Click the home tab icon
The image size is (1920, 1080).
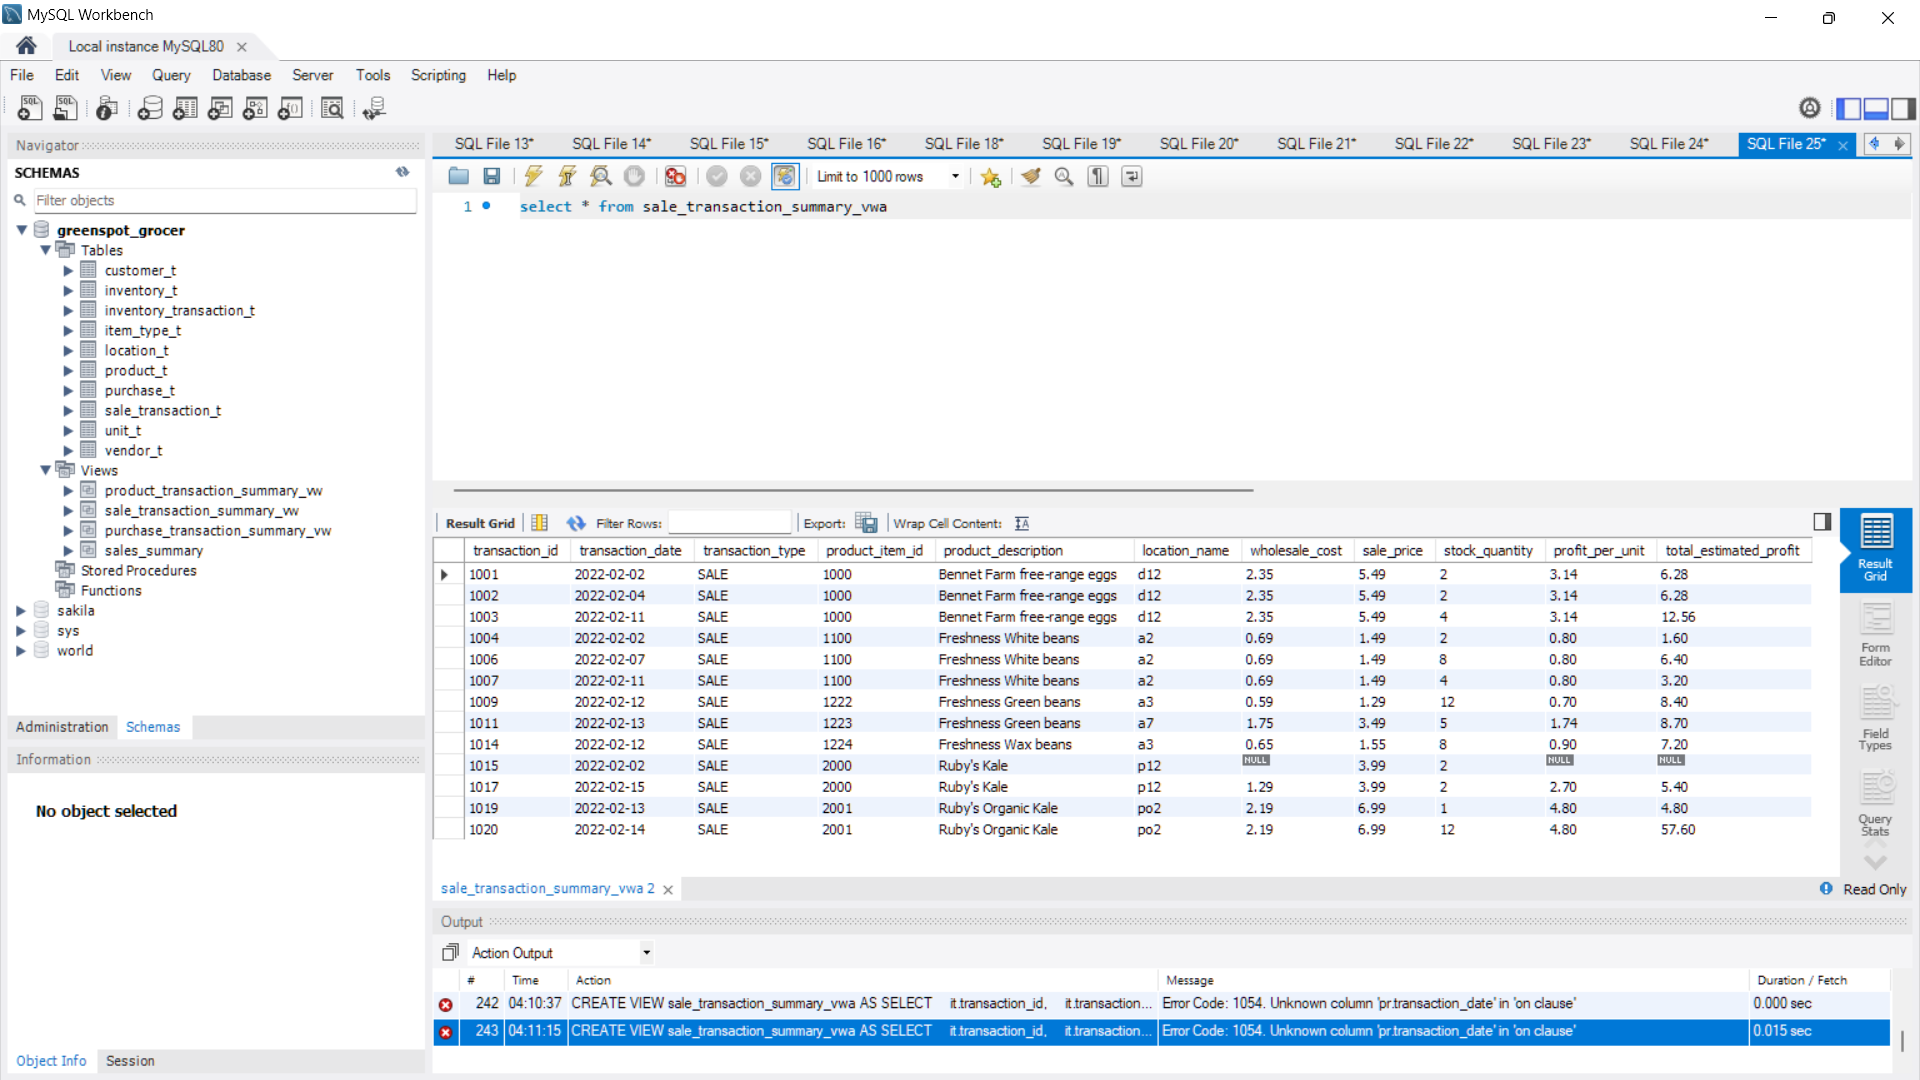[27, 46]
